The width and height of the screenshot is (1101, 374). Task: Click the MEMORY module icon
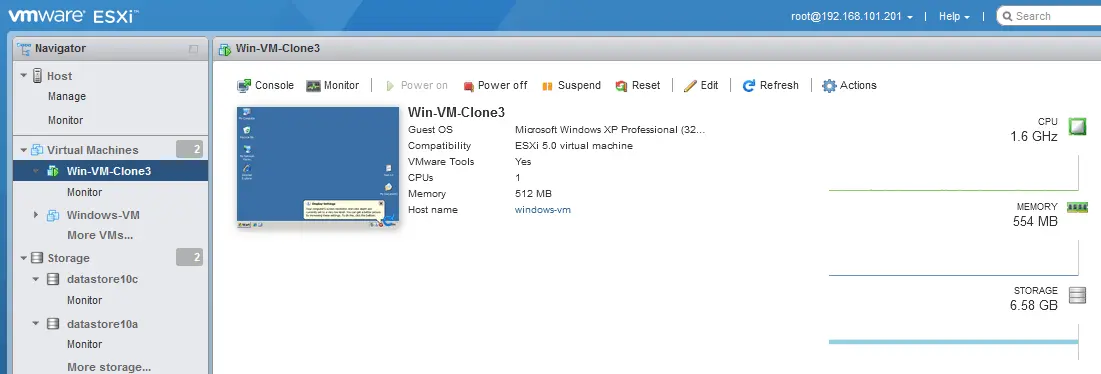(1077, 207)
